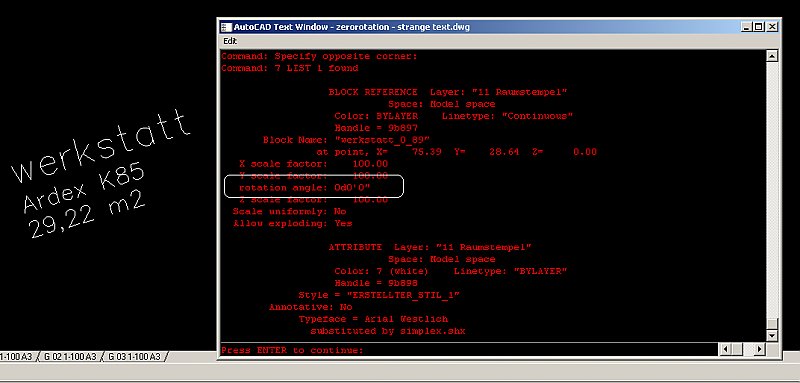
Task: Click the 'Color: BYLAYER' line
Action: click(454, 116)
